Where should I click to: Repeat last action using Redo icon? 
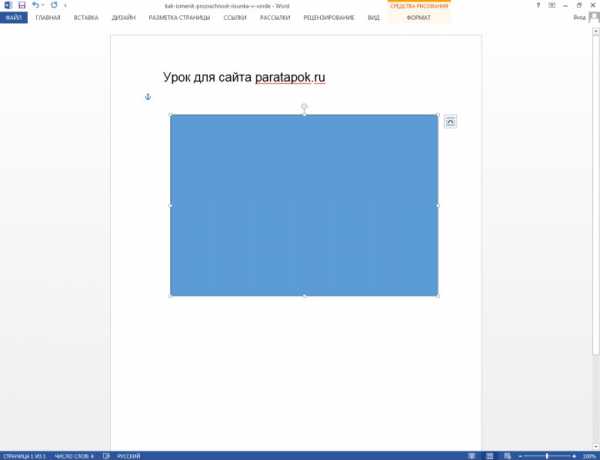54,5
